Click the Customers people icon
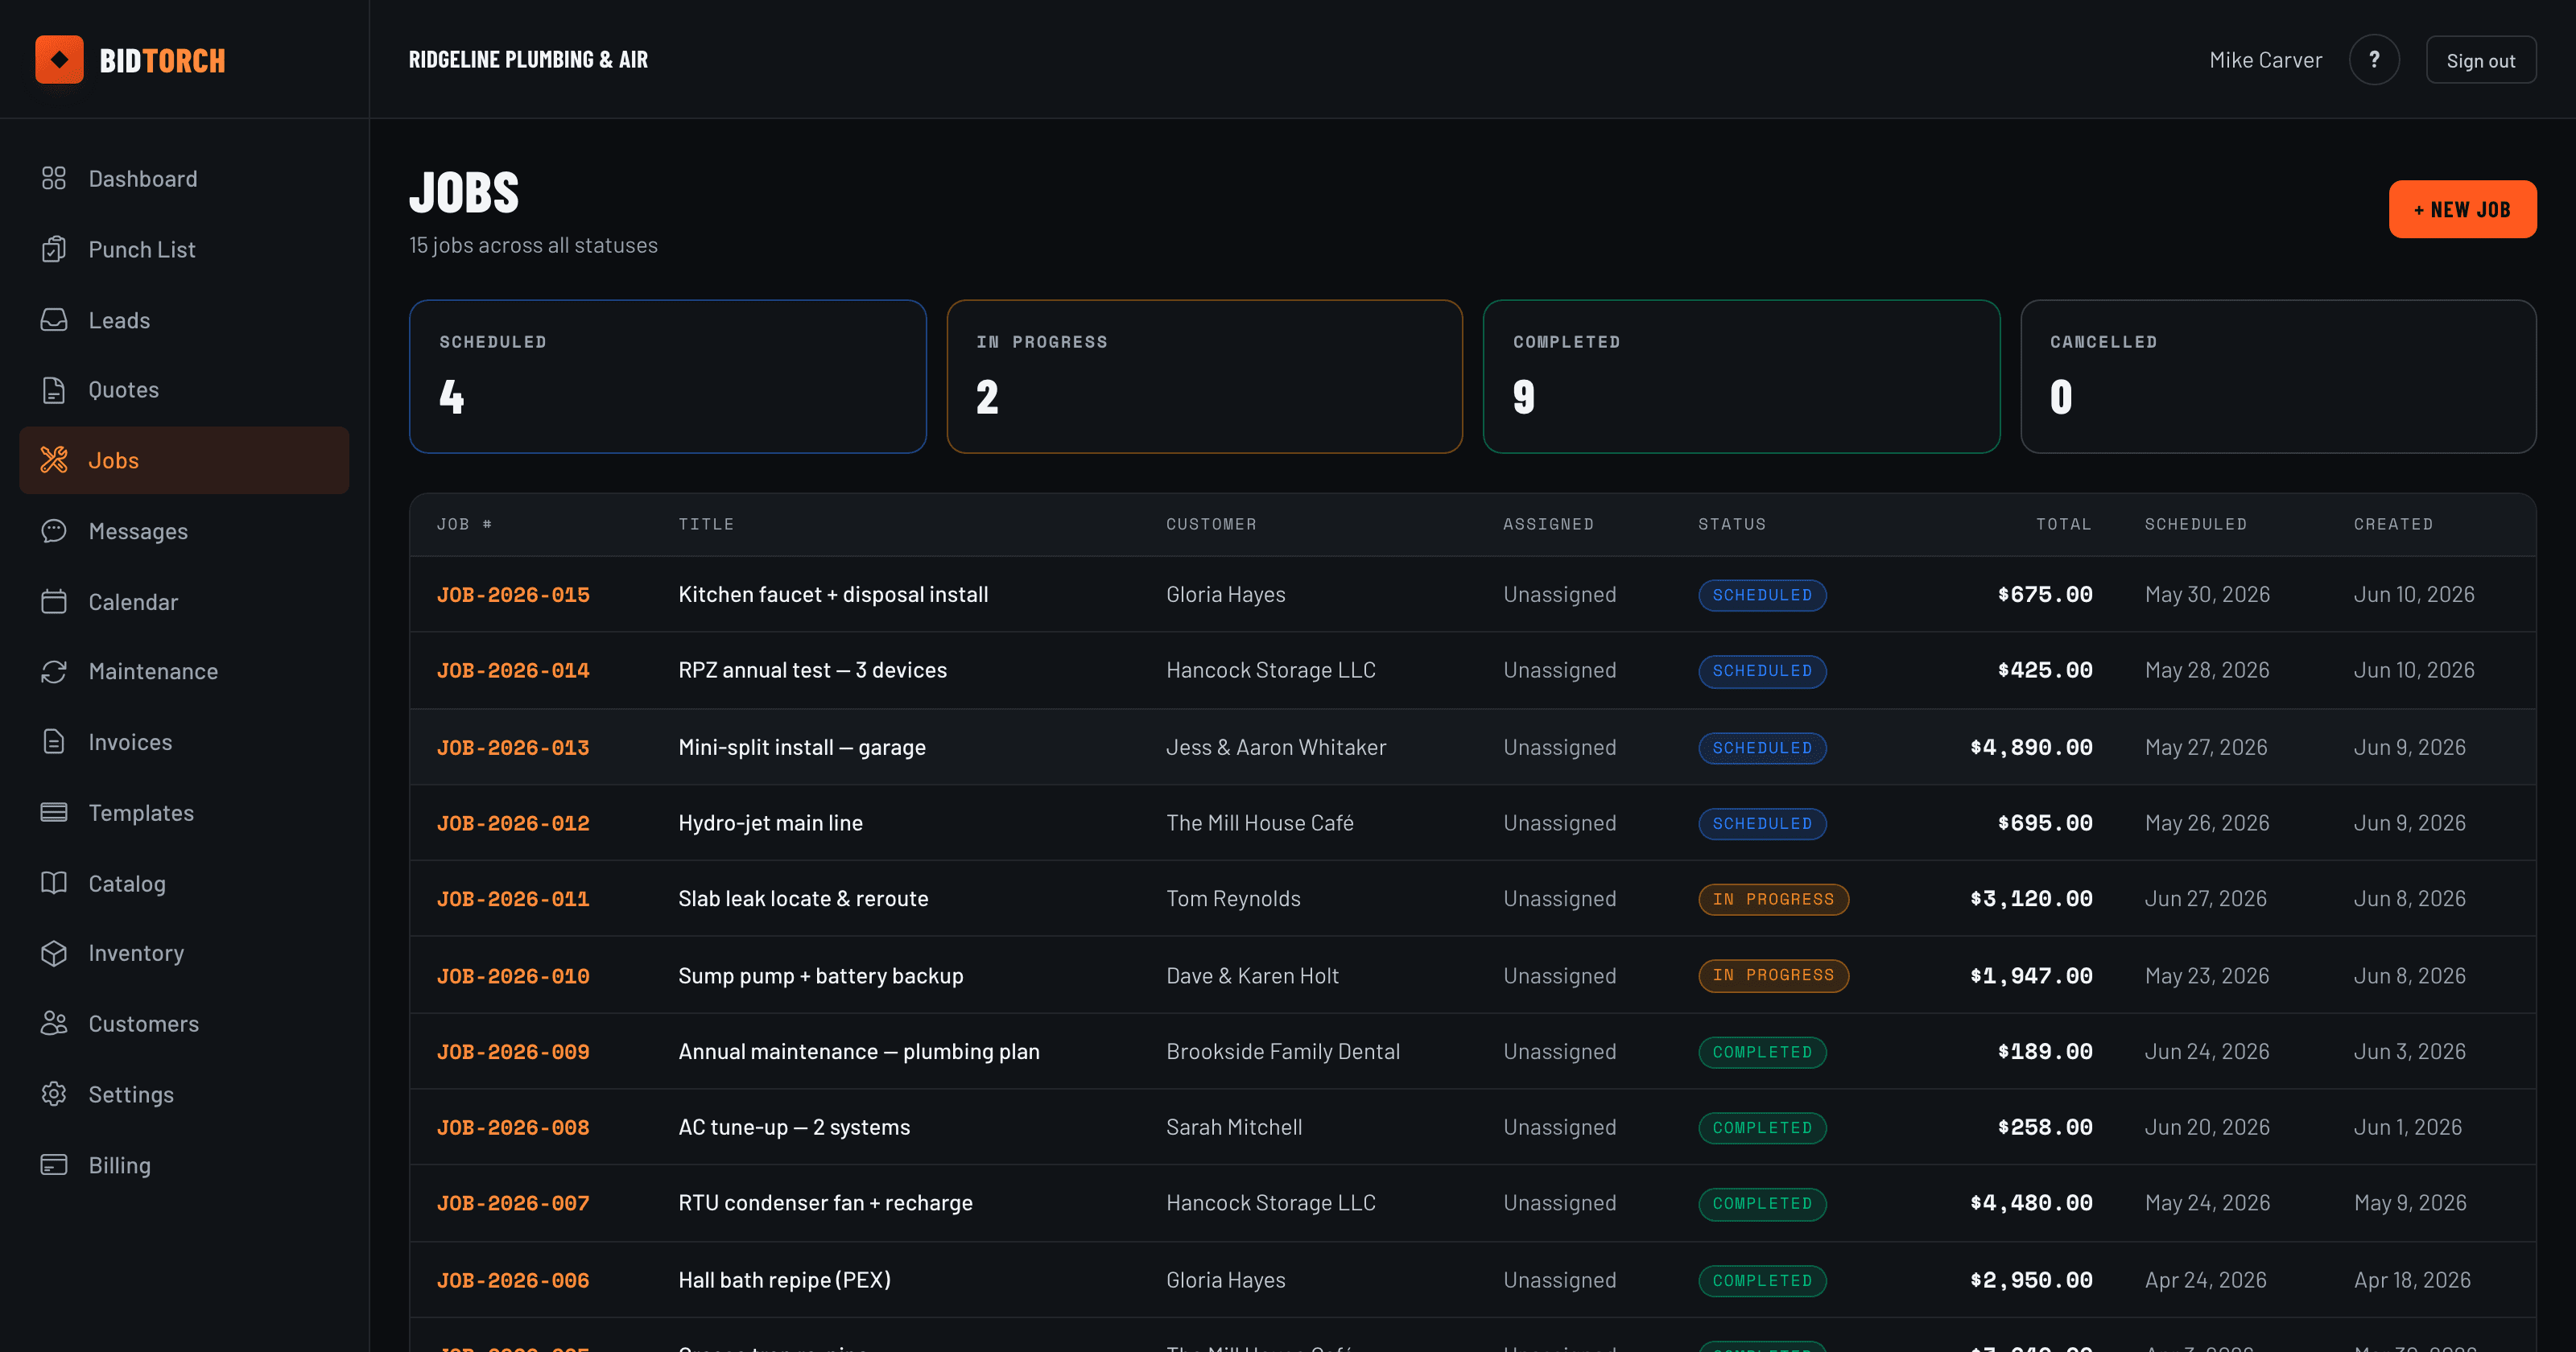 [54, 1023]
